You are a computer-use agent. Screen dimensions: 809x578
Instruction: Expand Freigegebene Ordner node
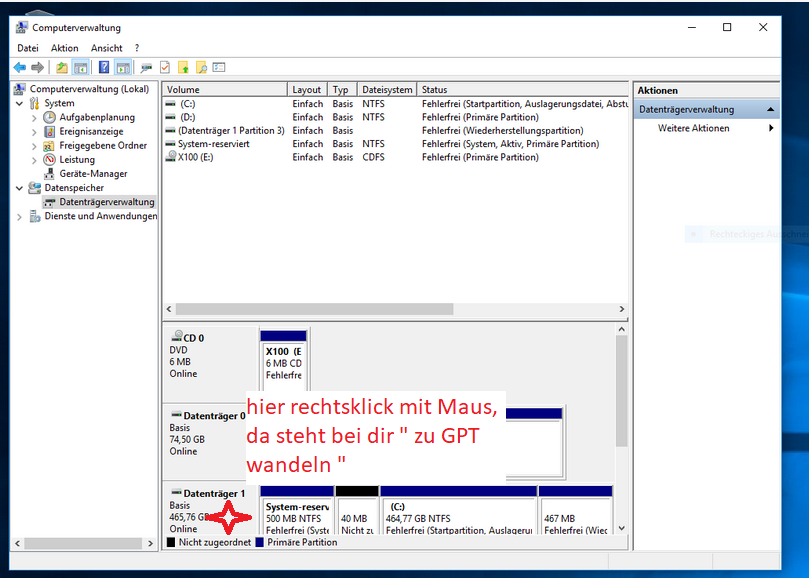pos(34,146)
